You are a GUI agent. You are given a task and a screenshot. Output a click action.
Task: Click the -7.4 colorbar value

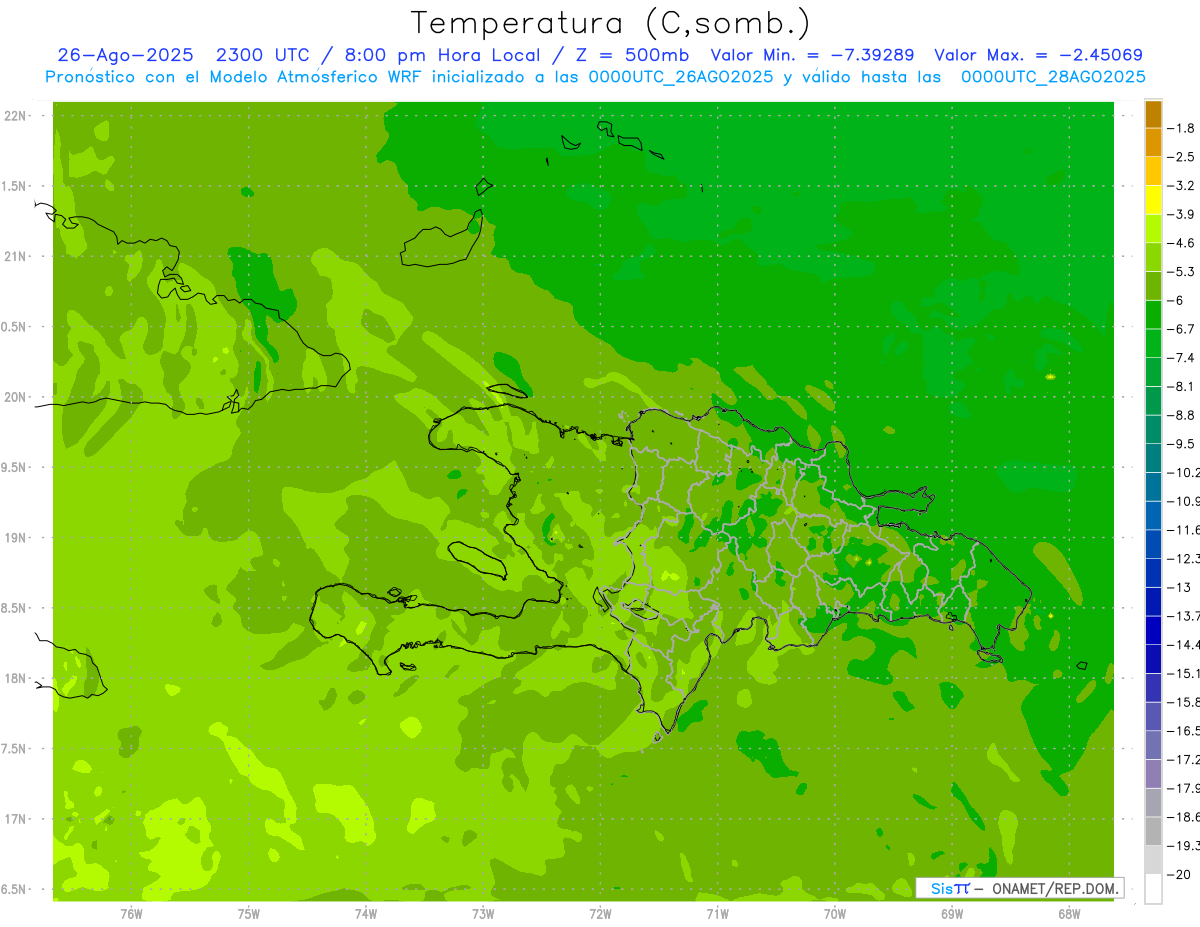(1181, 358)
